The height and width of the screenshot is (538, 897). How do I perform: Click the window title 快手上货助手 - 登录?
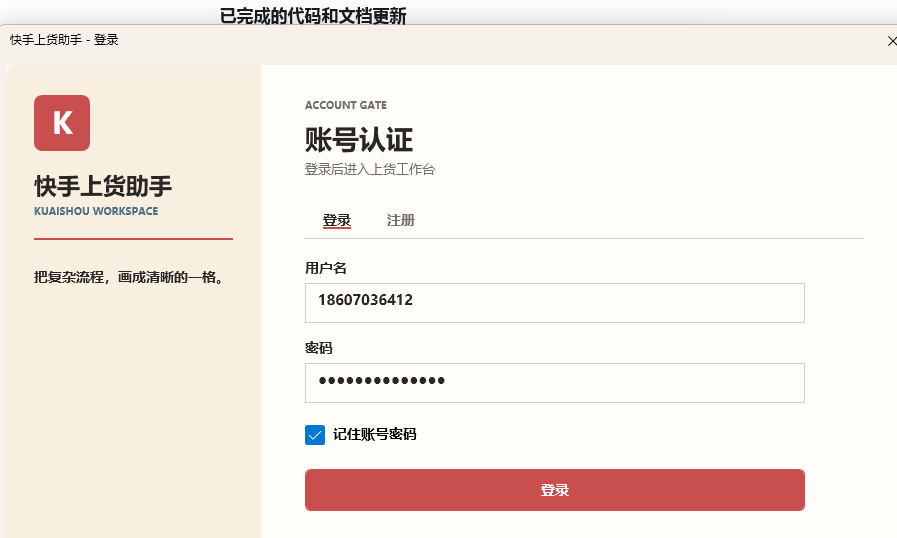click(64, 40)
